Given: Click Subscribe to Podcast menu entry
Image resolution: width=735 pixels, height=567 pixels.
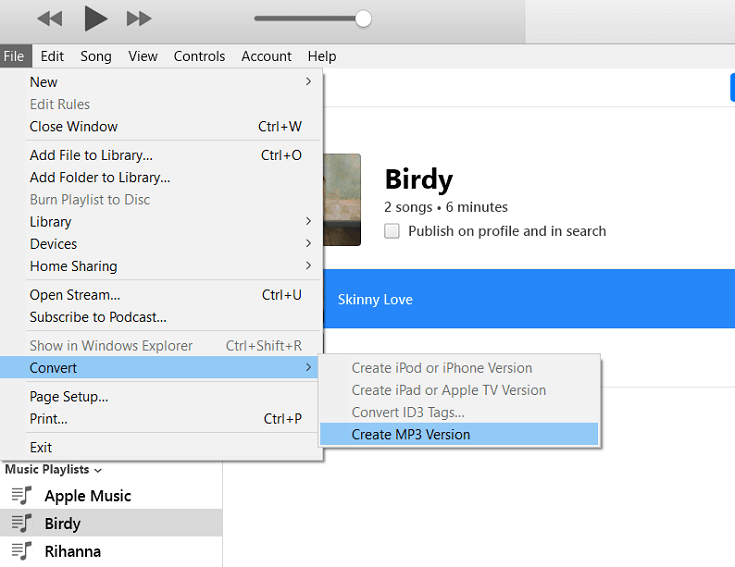Looking at the screenshot, I should pyautogui.click(x=98, y=317).
